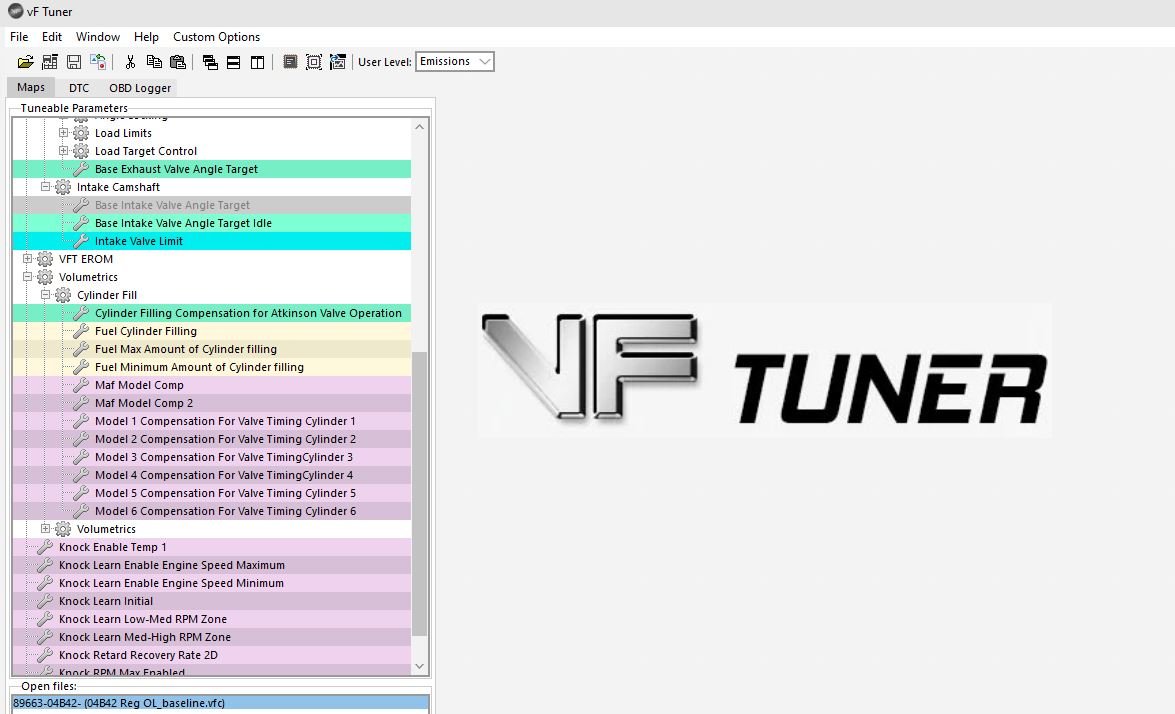Click wrench icon of Knock Enable Temp 1

(x=45, y=547)
